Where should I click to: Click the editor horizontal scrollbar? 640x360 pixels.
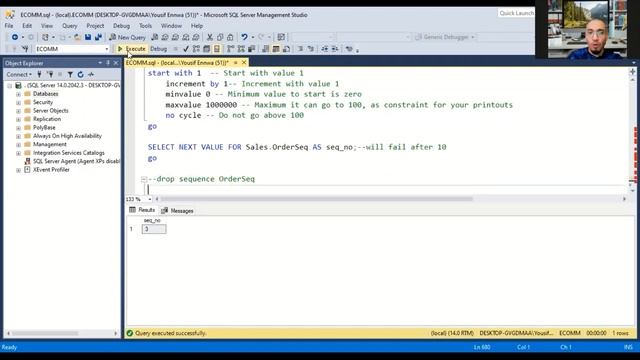coord(317,199)
